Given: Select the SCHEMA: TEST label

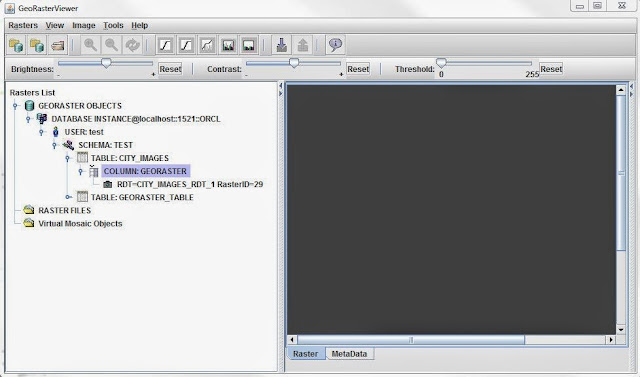Looking at the screenshot, I should [x=106, y=145].
